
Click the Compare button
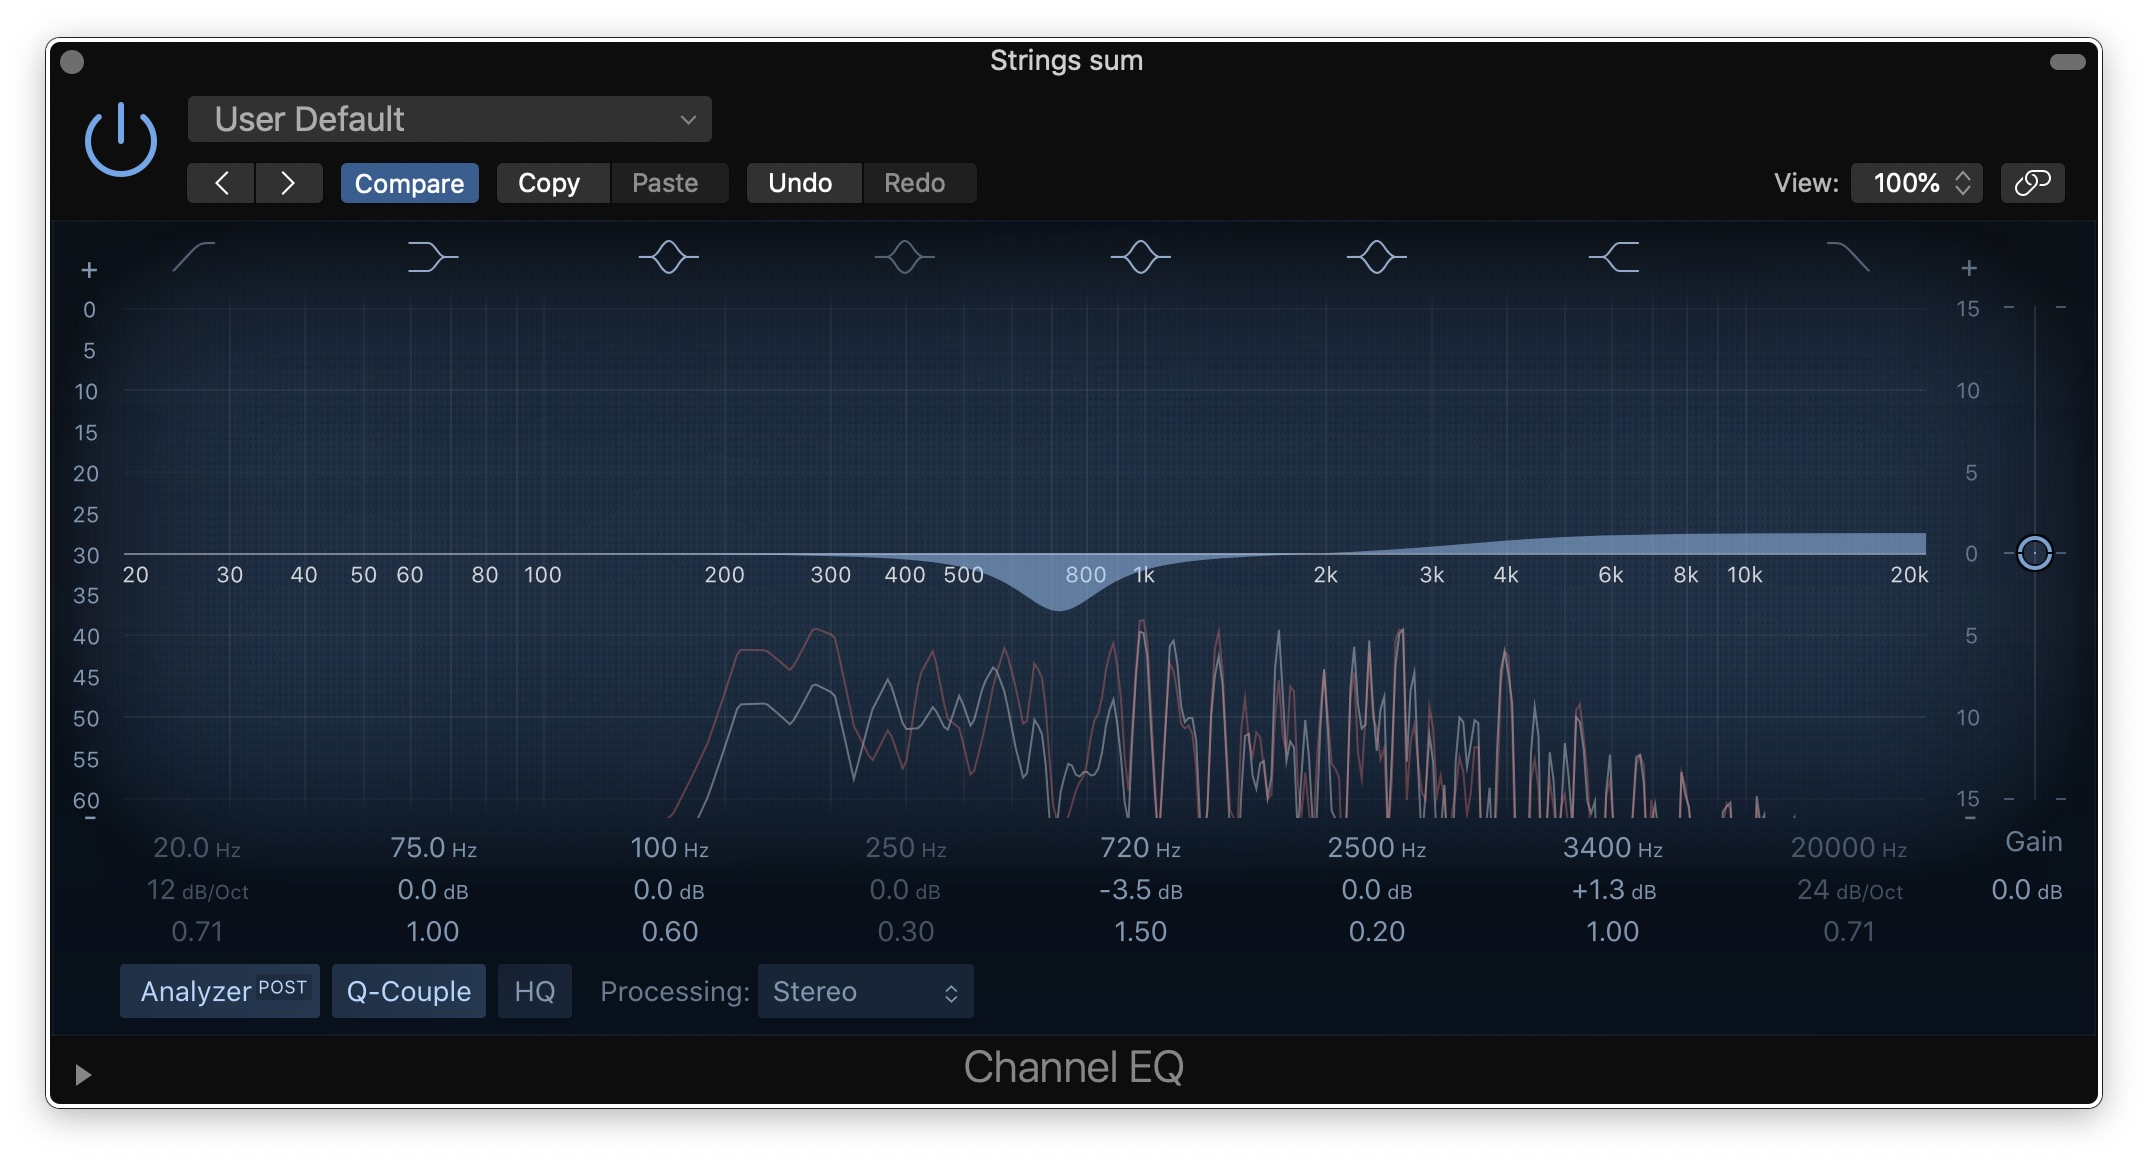coord(409,183)
